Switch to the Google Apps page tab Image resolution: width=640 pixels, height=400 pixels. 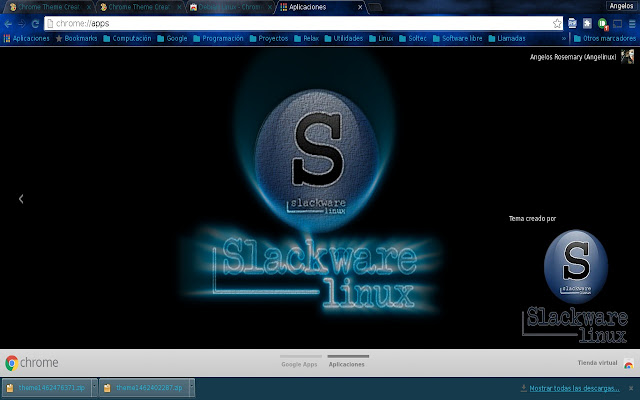click(x=300, y=362)
